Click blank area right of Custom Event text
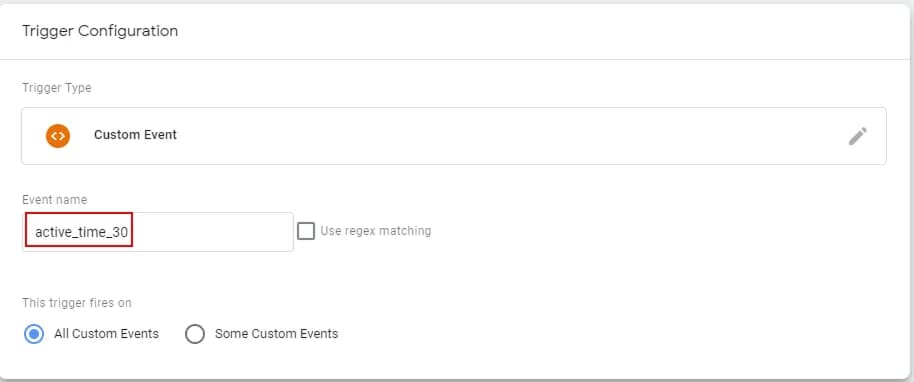 pos(507,136)
